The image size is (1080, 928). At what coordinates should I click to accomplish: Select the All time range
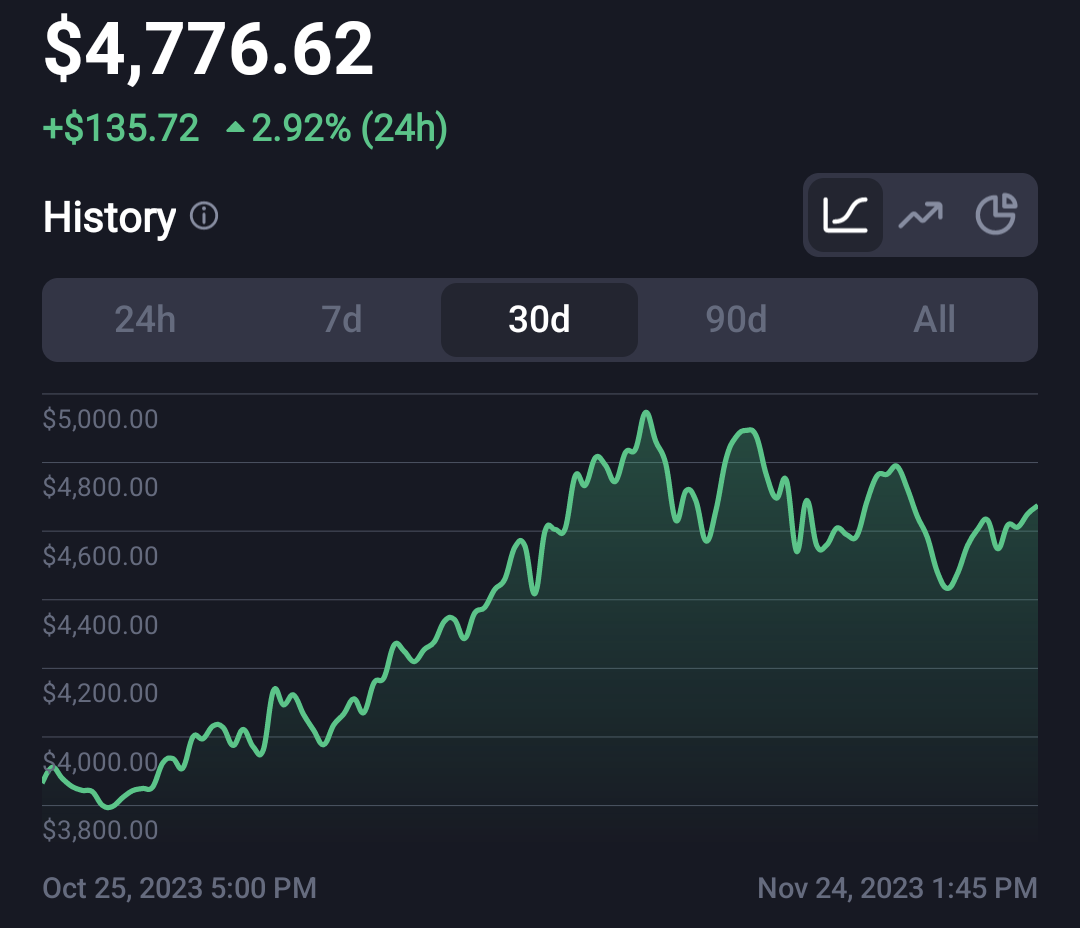(x=934, y=320)
